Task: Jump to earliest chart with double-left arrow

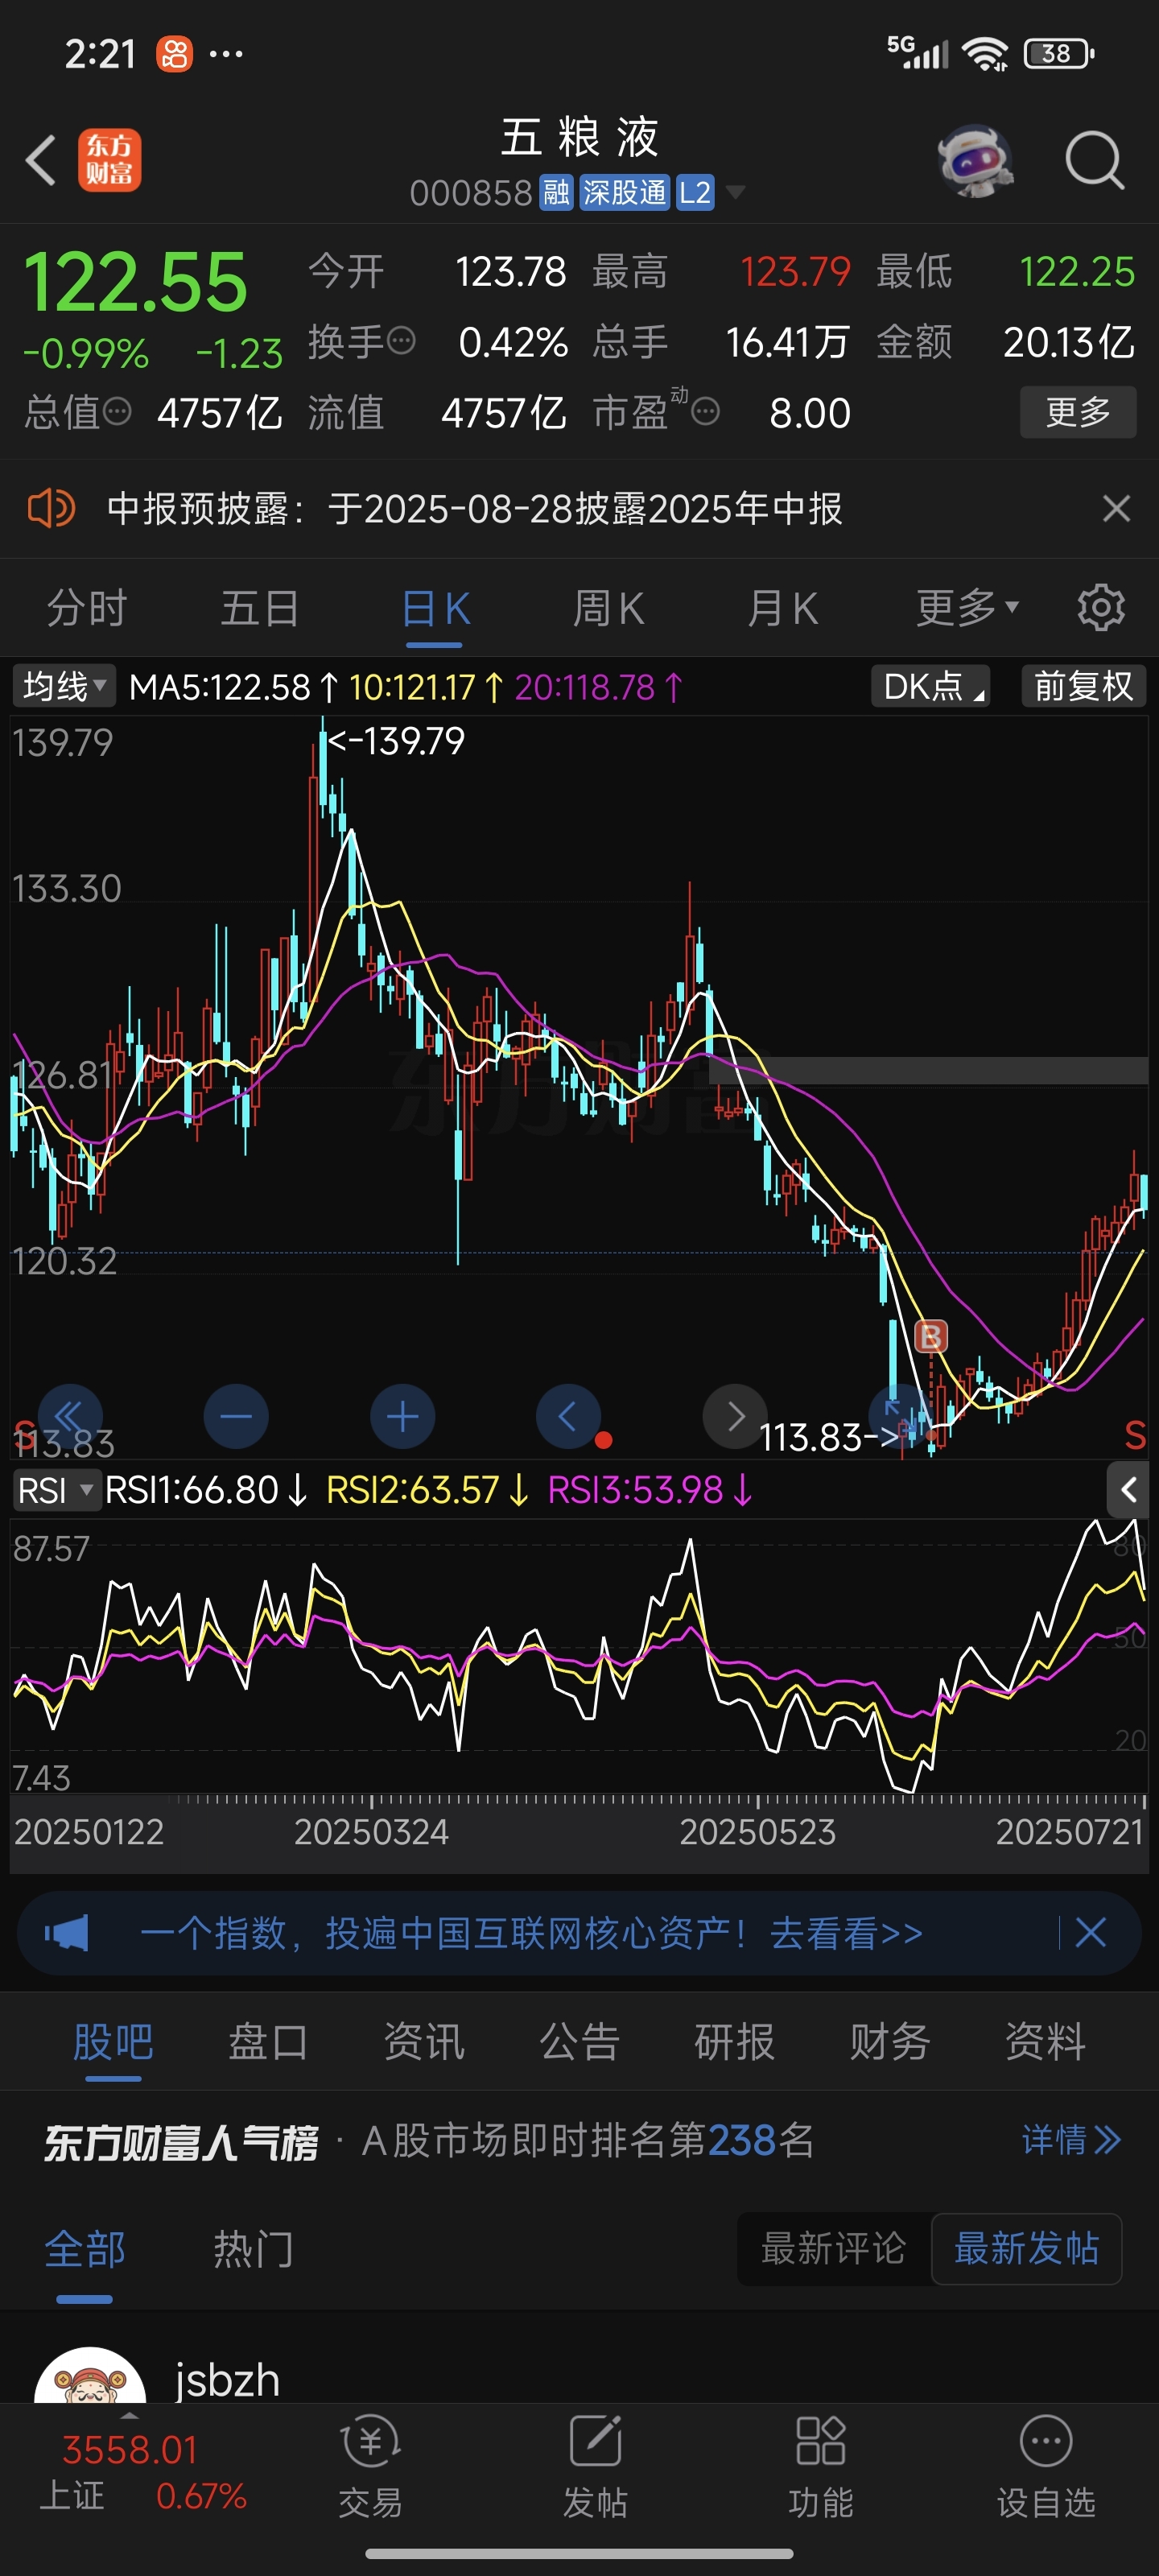Action: tap(70, 1416)
